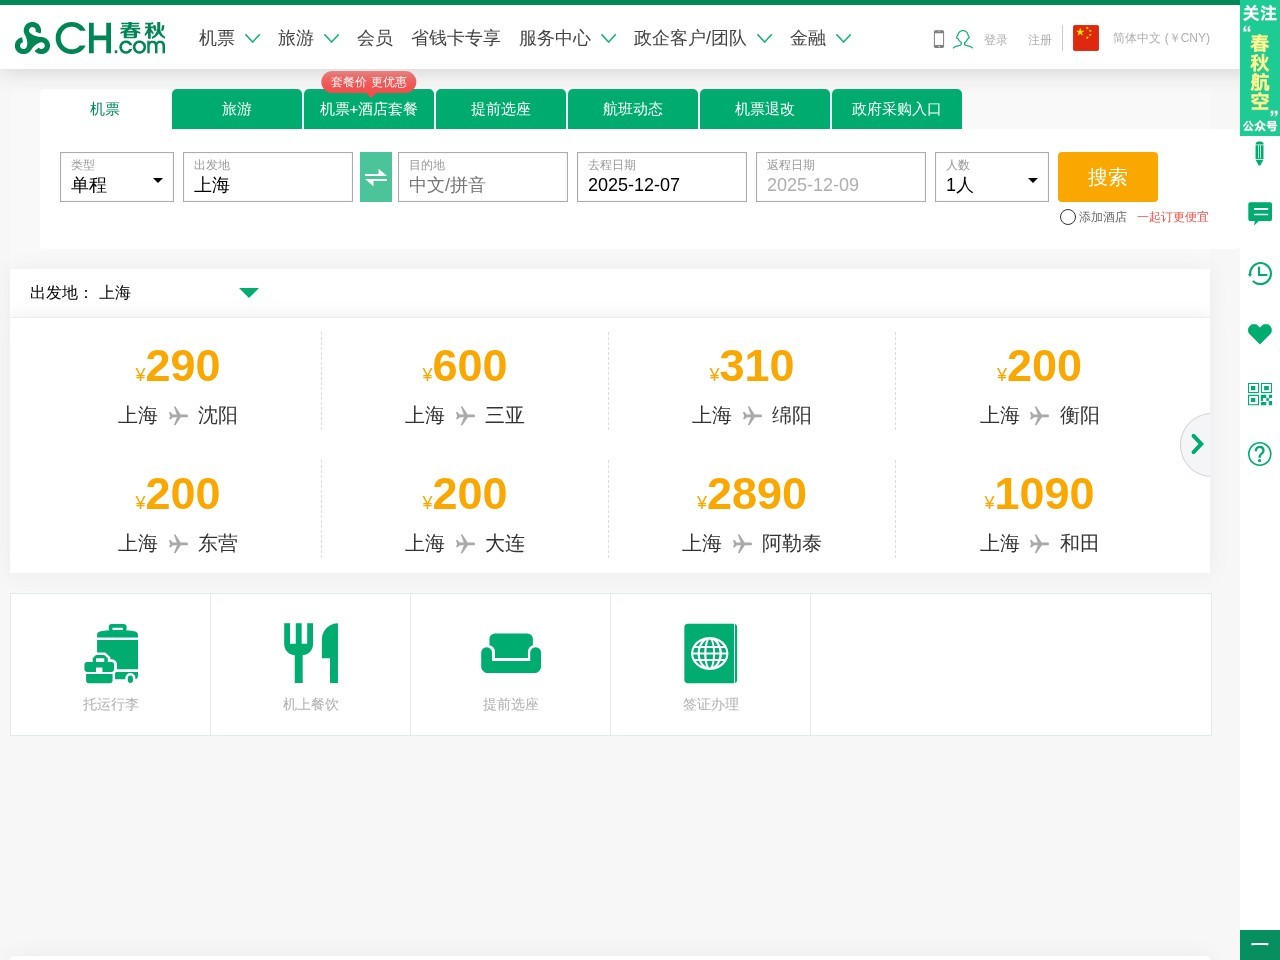Viewport: 1280px width, 960px height.
Task: Open the checked baggage (托运行李) service icon
Action: [x=110, y=655]
